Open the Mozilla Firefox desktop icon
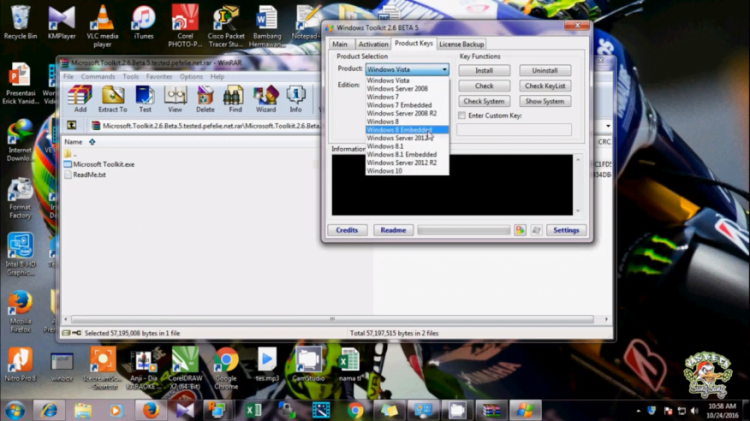Screen dimensions: 750x421 pos(20,312)
